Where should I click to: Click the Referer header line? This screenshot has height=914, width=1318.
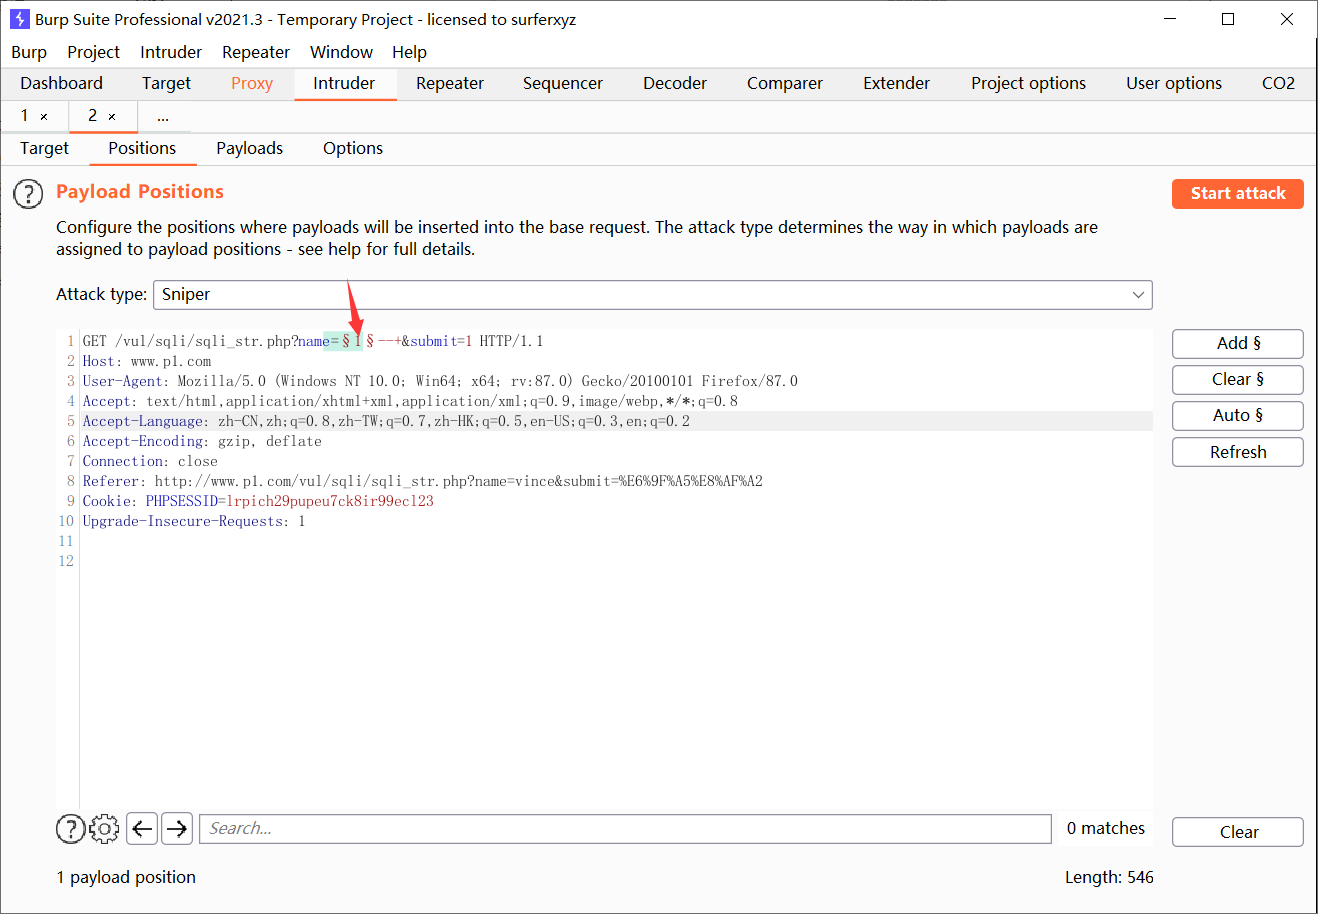(x=422, y=481)
